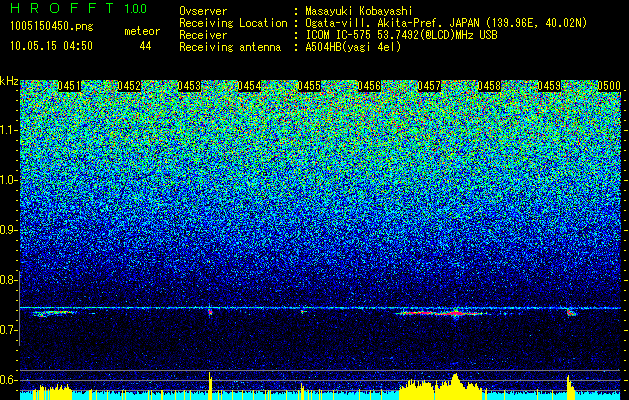629x400 pixels.
Task: Click the 0458 time marker
Action: (x=489, y=86)
